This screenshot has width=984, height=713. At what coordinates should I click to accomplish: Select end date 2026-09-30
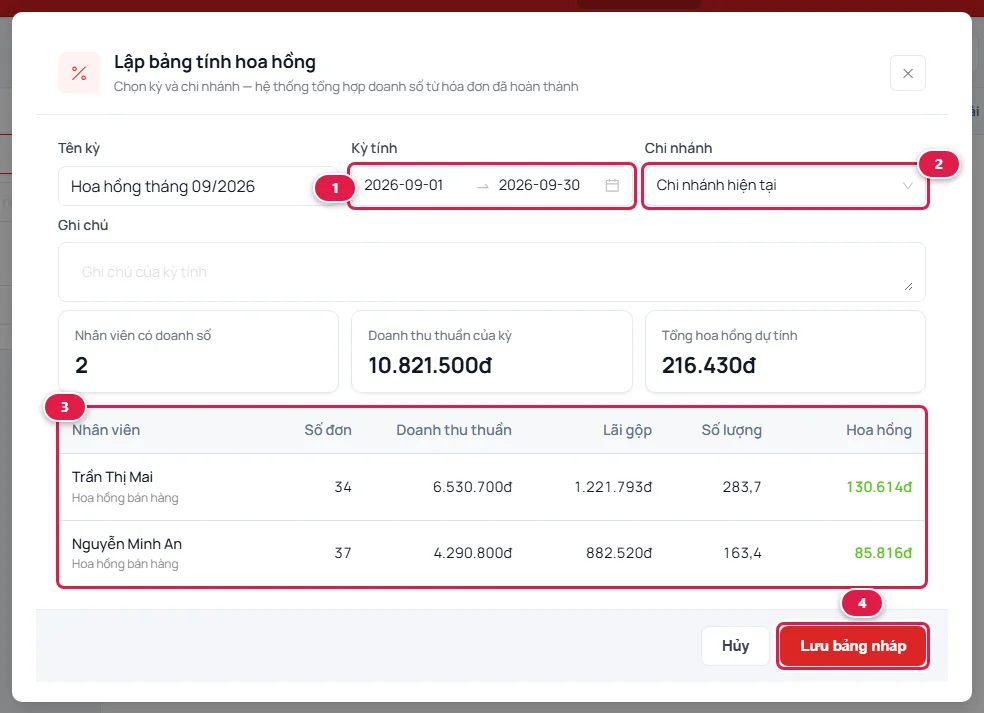(x=539, y=185)
